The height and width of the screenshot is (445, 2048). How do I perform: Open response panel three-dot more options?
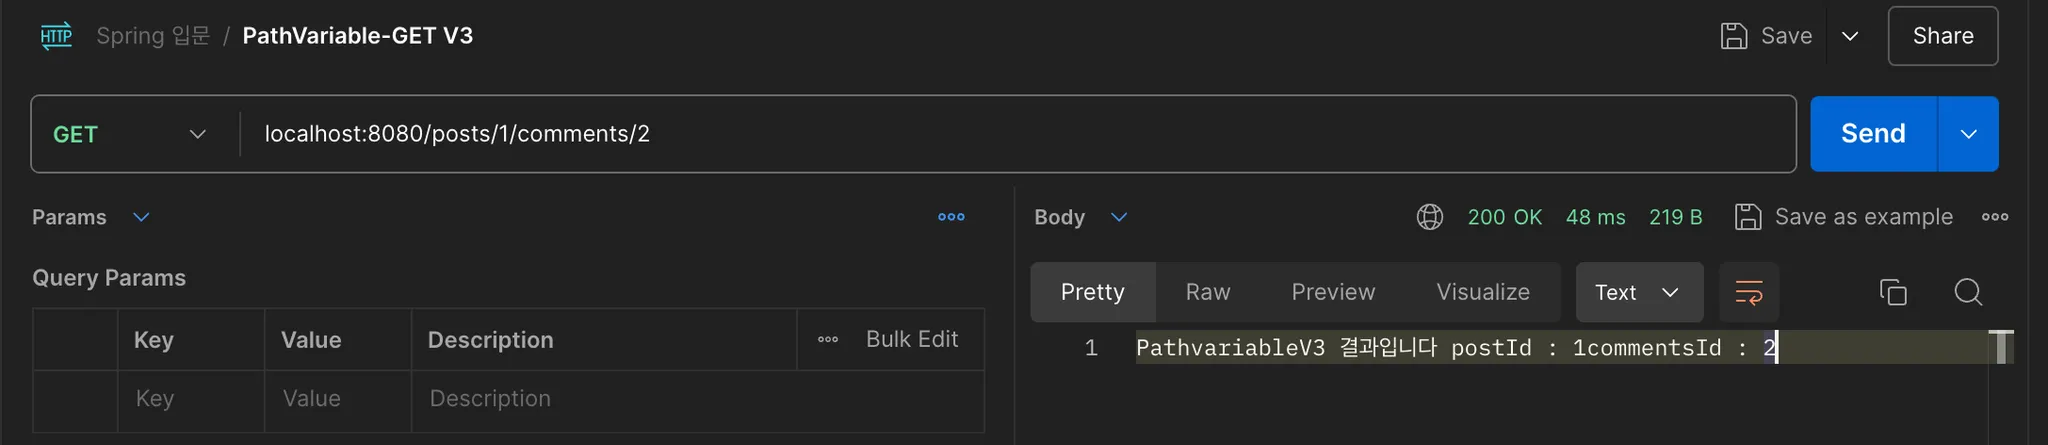(x=1995, y=217)
